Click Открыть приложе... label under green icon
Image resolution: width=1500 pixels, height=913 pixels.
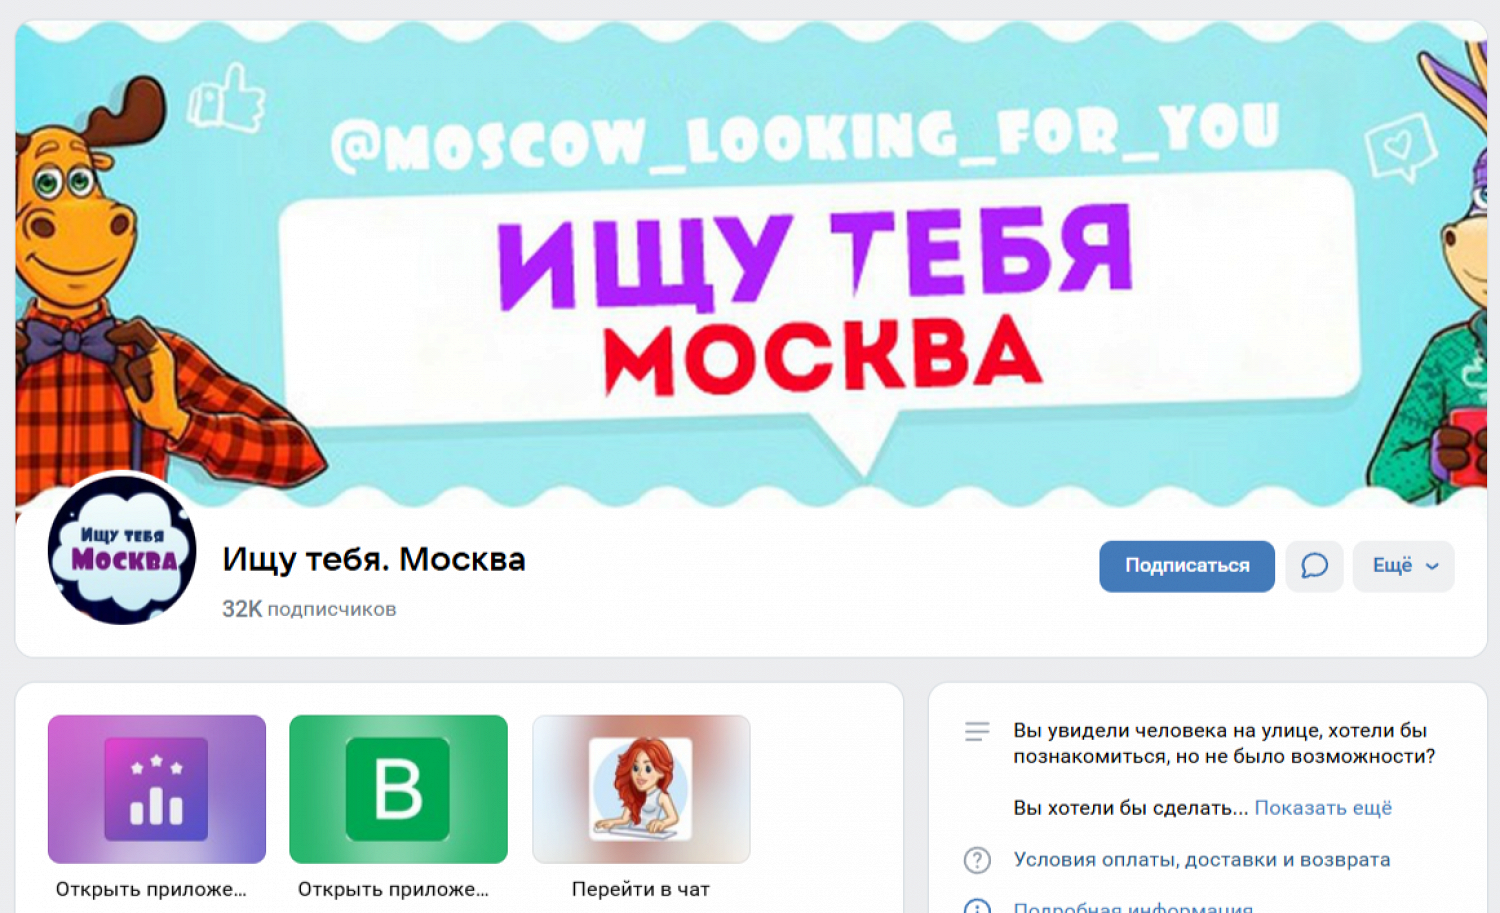tap(393, 889)
